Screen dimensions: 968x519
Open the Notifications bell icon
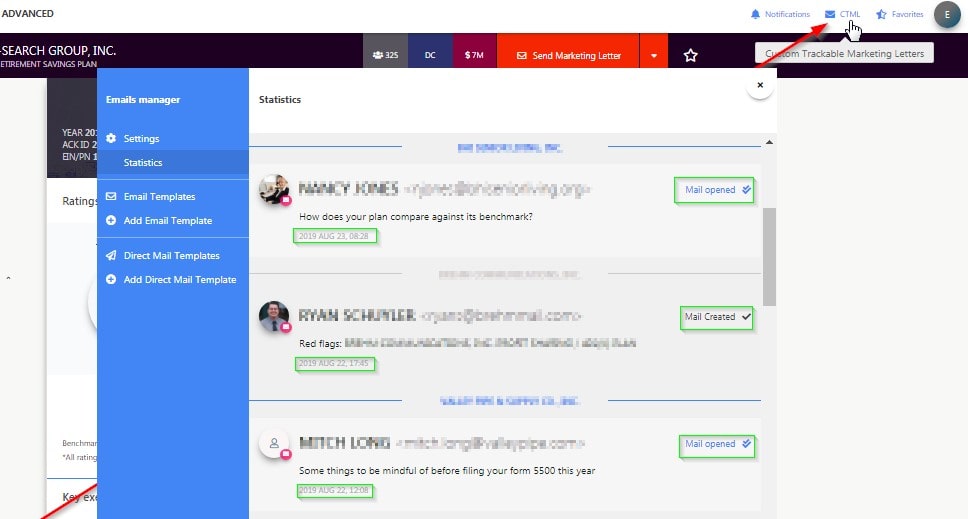click(755, 14)
